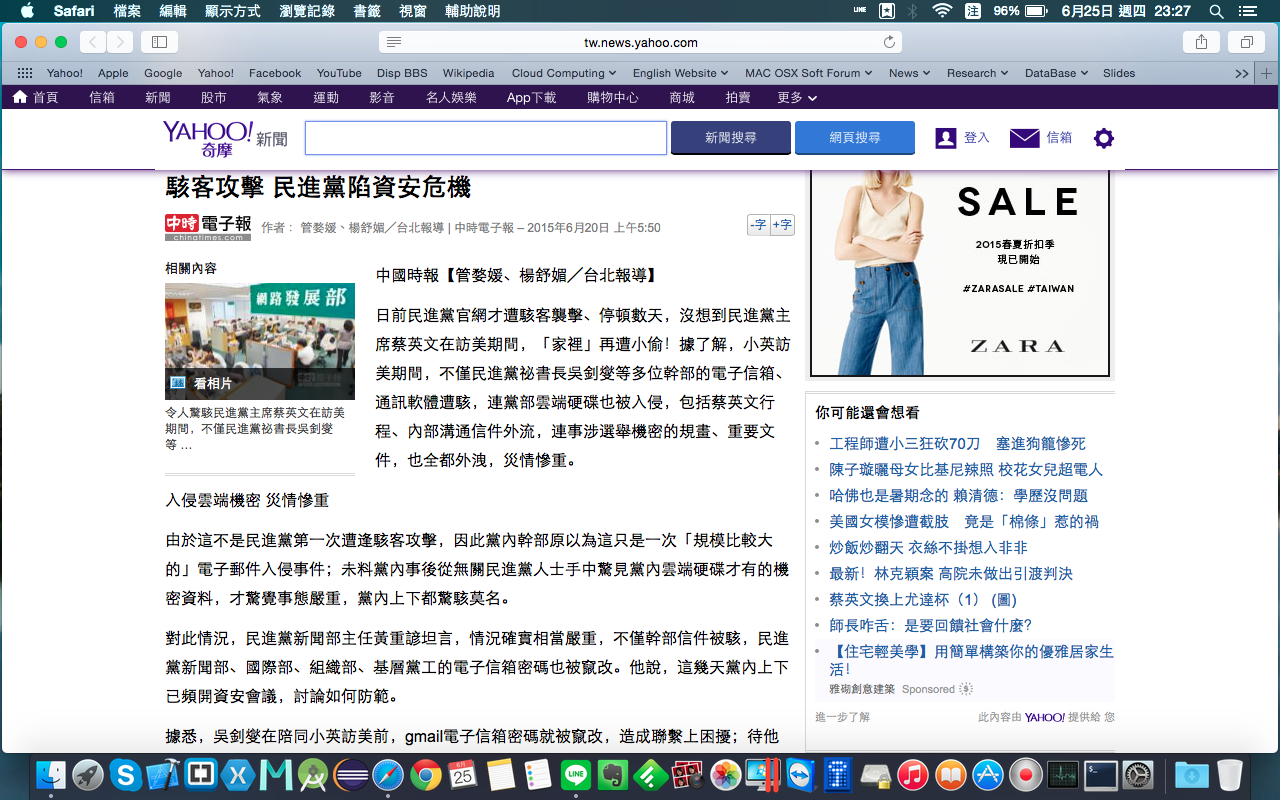Image resolution: width=1280 pixels, height=800 pixels.
Task: Open the 輔助說明 menu
Action: (472, 11)
